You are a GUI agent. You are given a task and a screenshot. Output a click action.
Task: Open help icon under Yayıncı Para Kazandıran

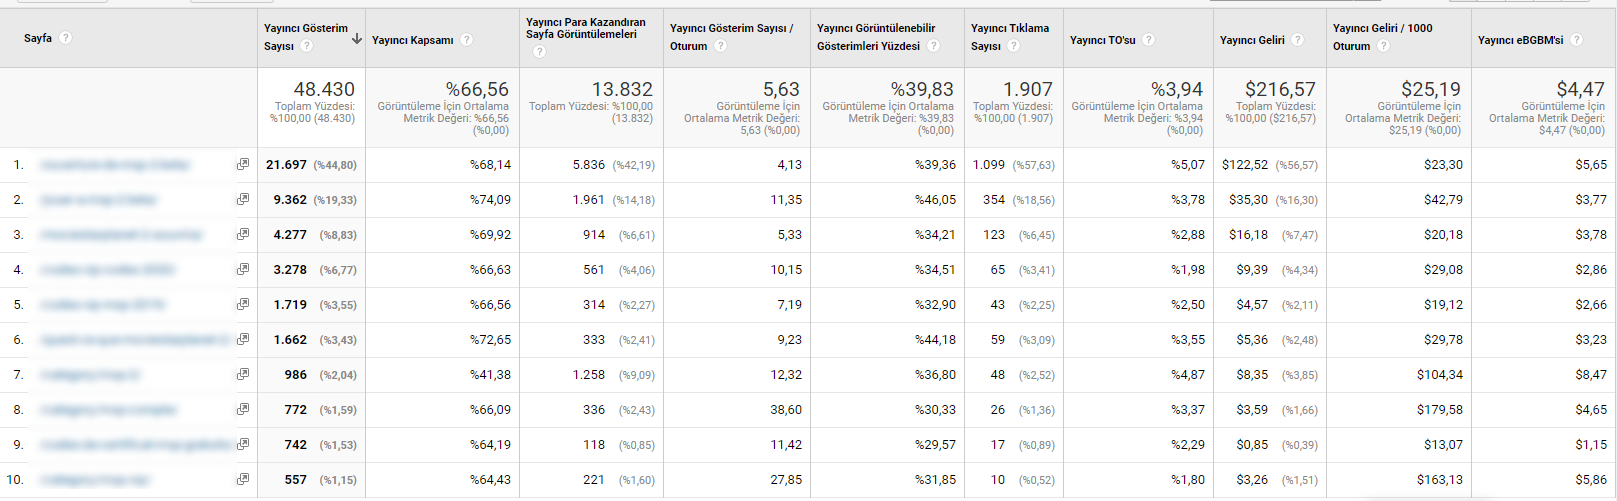[539, 51]
